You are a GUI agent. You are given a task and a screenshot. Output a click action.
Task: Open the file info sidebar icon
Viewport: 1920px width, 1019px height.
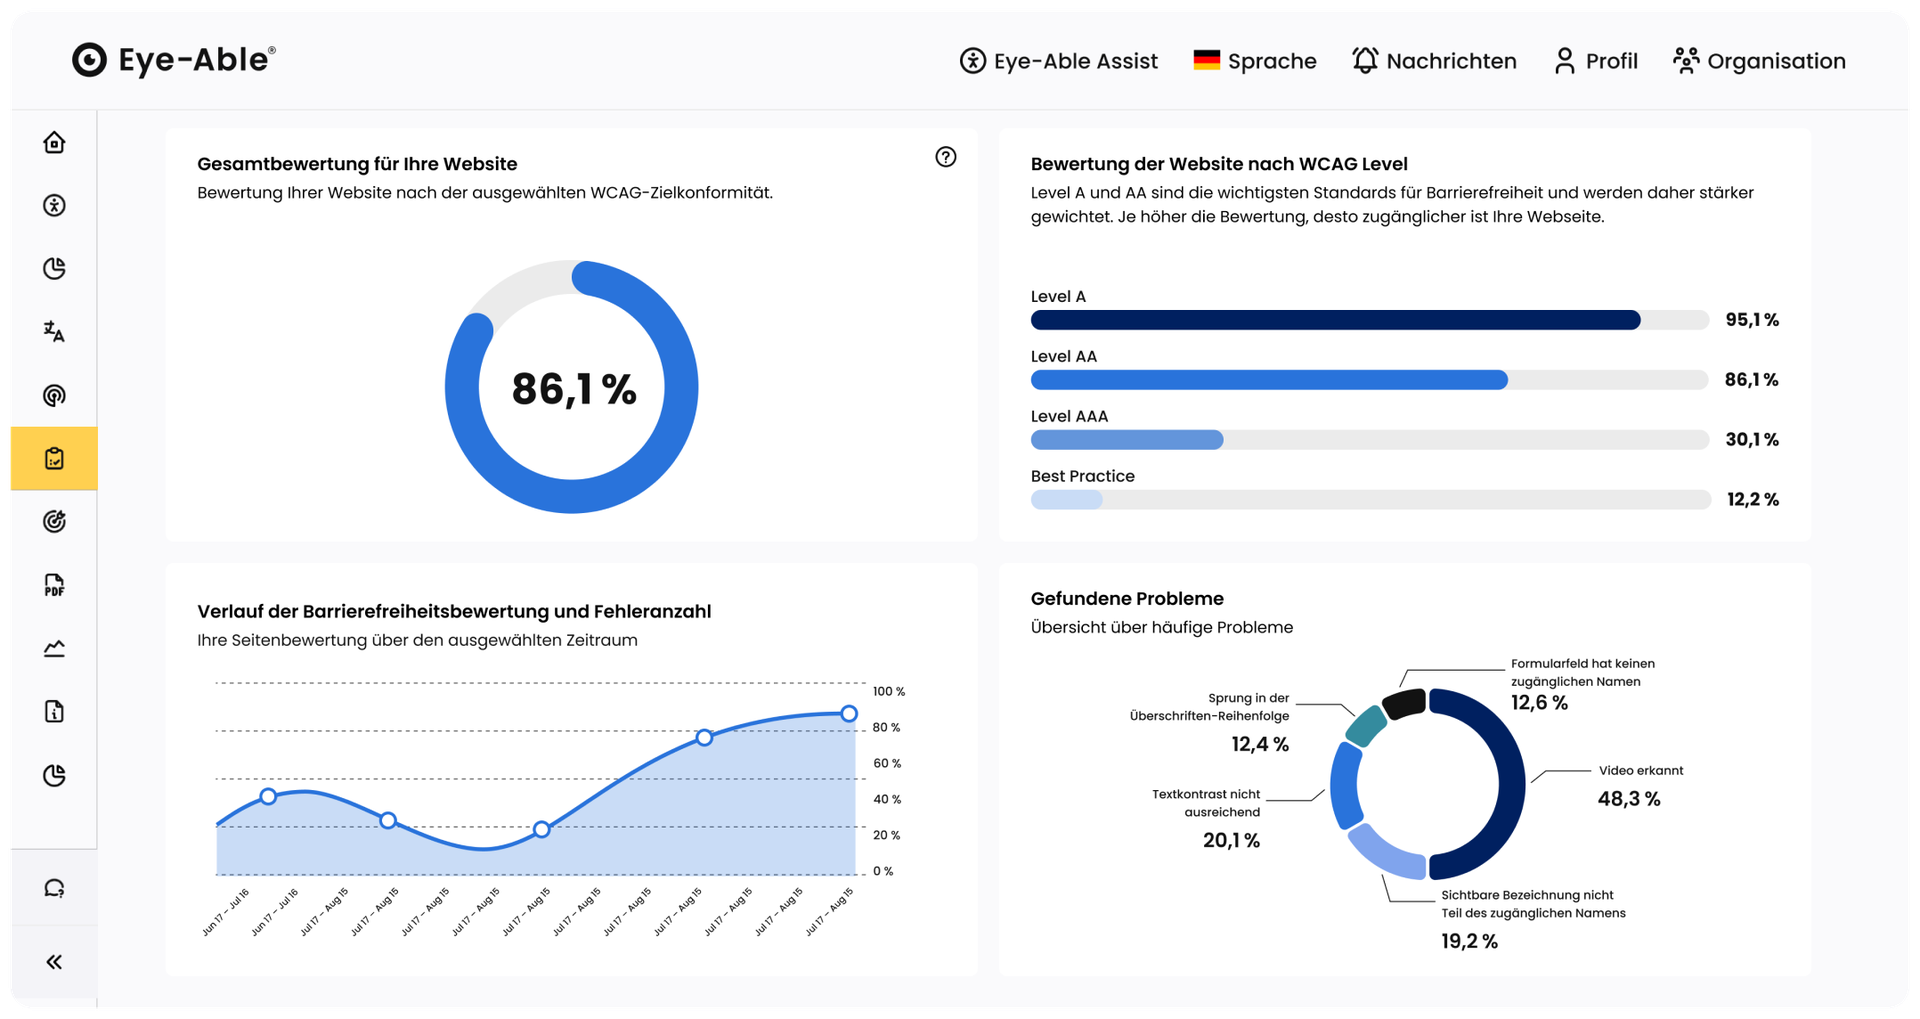[x=54, y=711]
